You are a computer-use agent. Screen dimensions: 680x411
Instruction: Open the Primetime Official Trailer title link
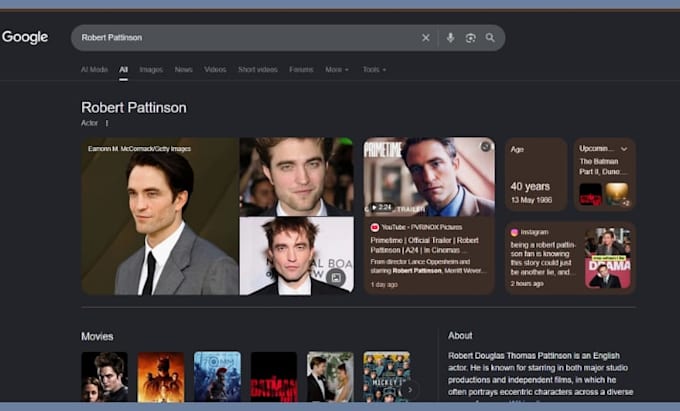click(x=425, y=245)
